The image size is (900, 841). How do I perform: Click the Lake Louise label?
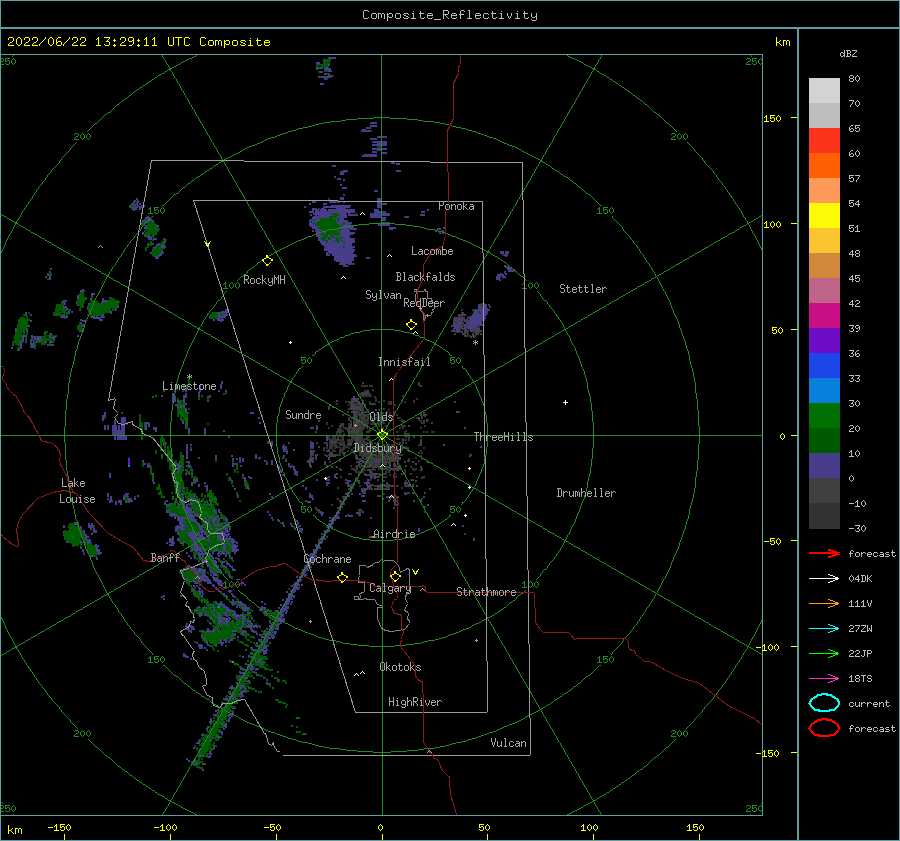(77, 491)
